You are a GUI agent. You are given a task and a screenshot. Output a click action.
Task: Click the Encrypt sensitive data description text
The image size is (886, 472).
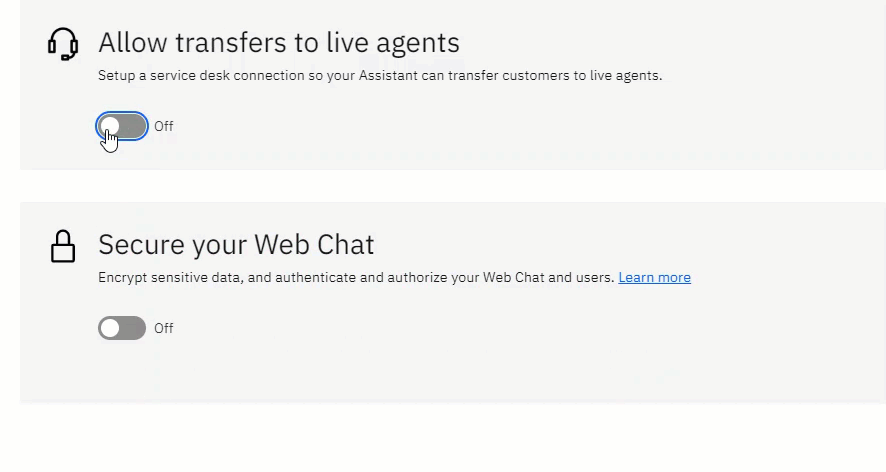click(356, 278)
